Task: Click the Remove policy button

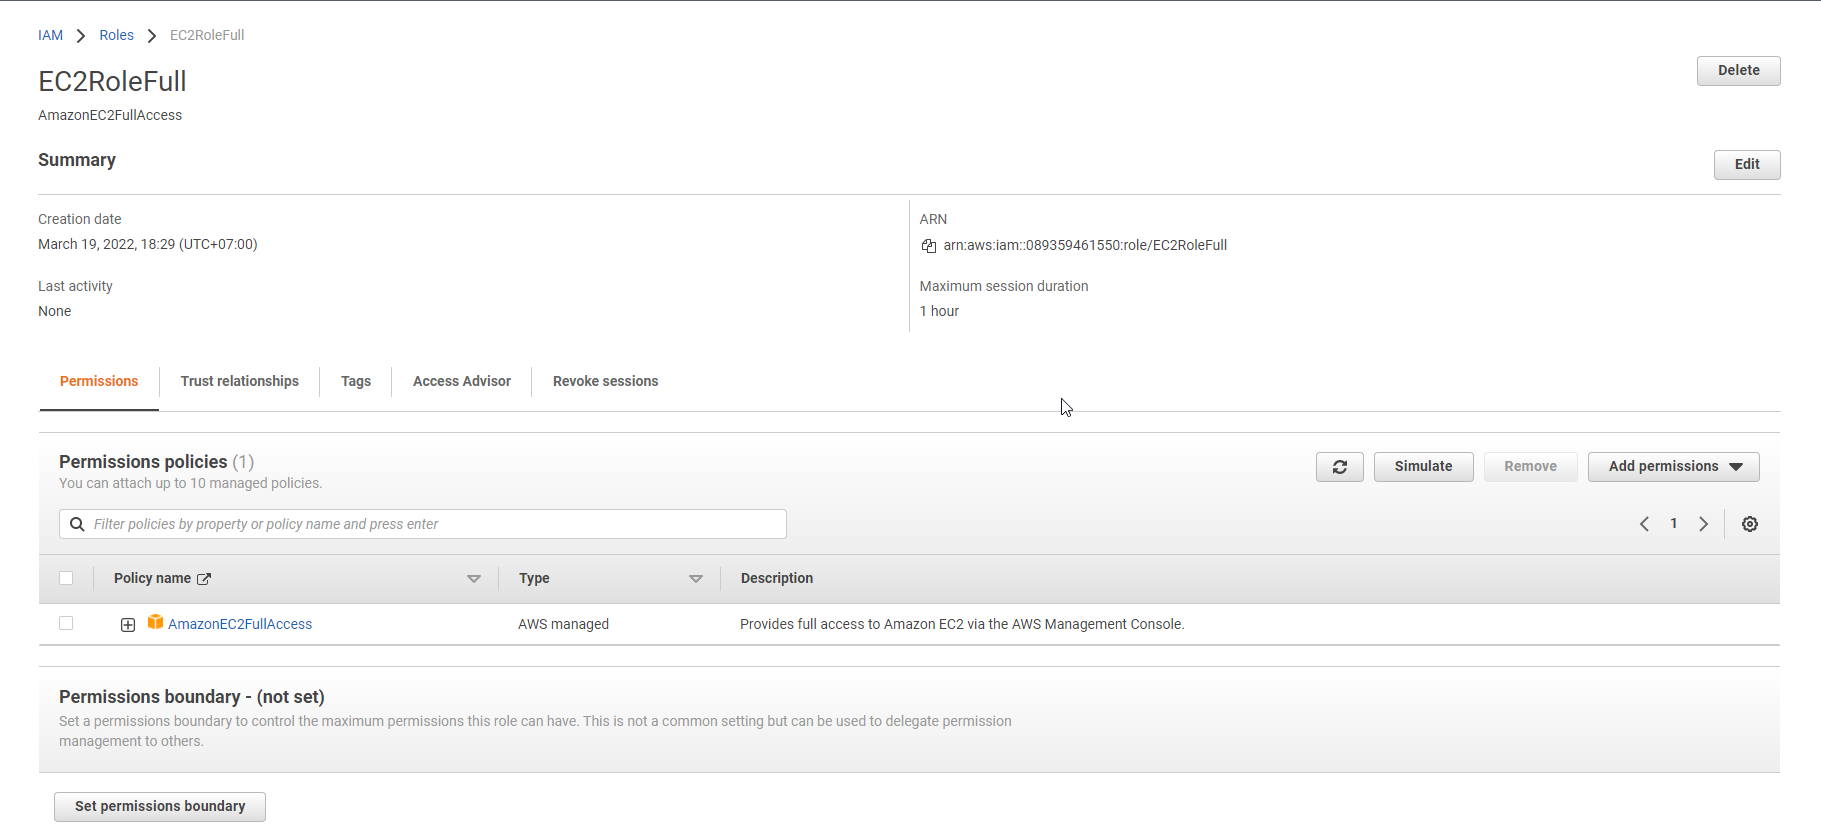Action: click(1530, 467)
